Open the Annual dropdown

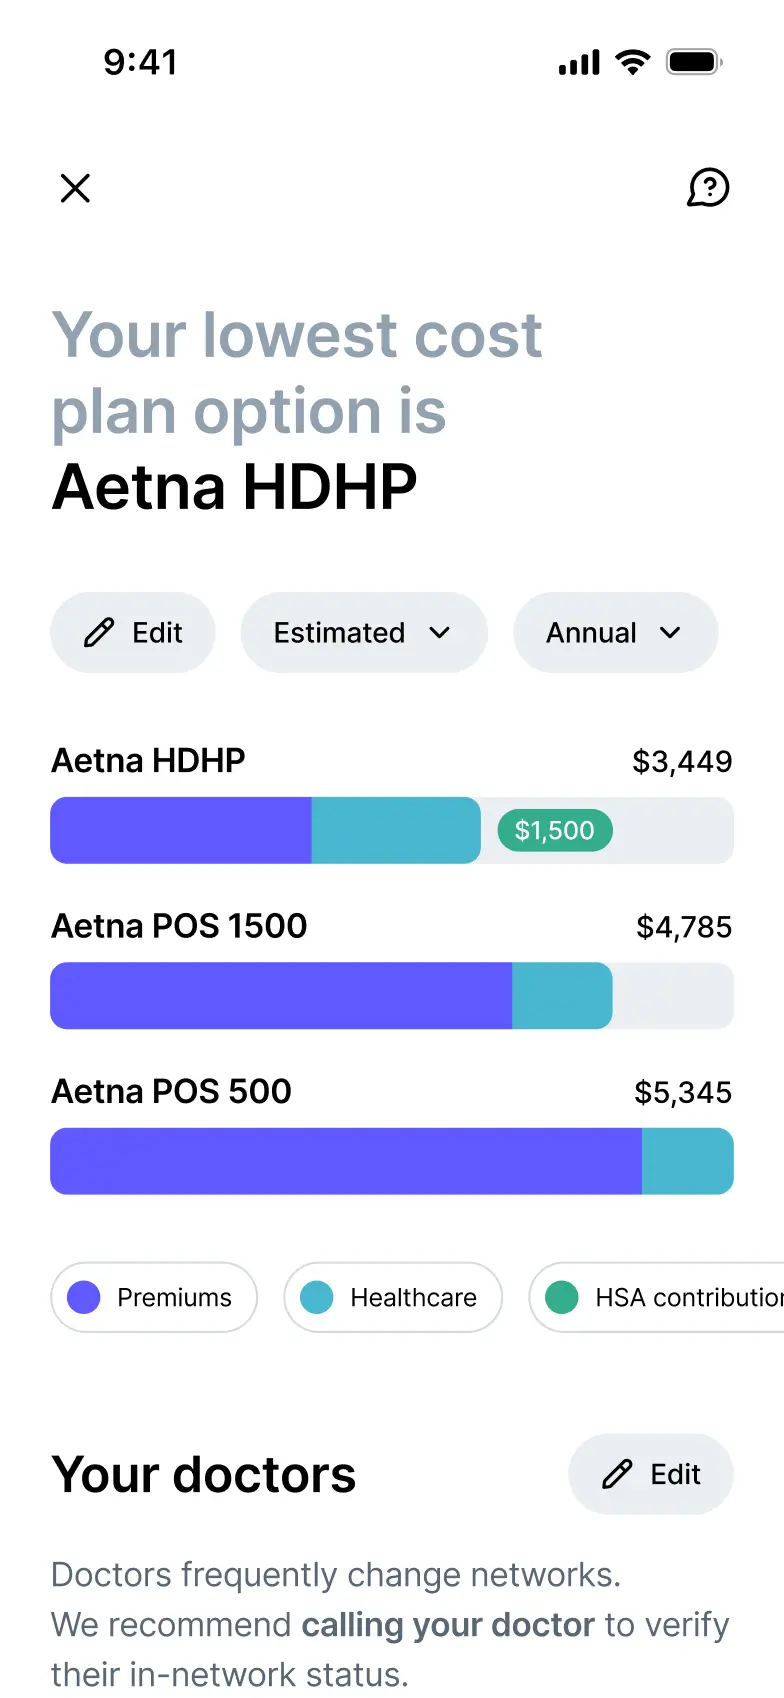(x=614, y=632)
